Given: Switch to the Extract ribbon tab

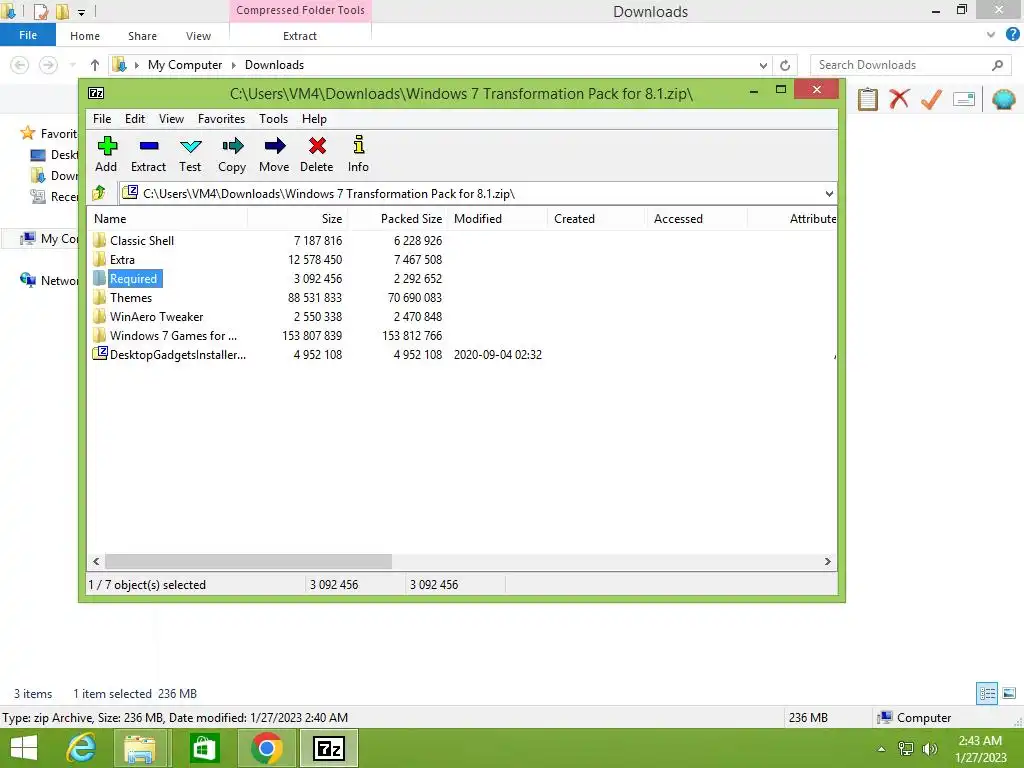Looking at the screenshot, I should (x=300, y=36).
